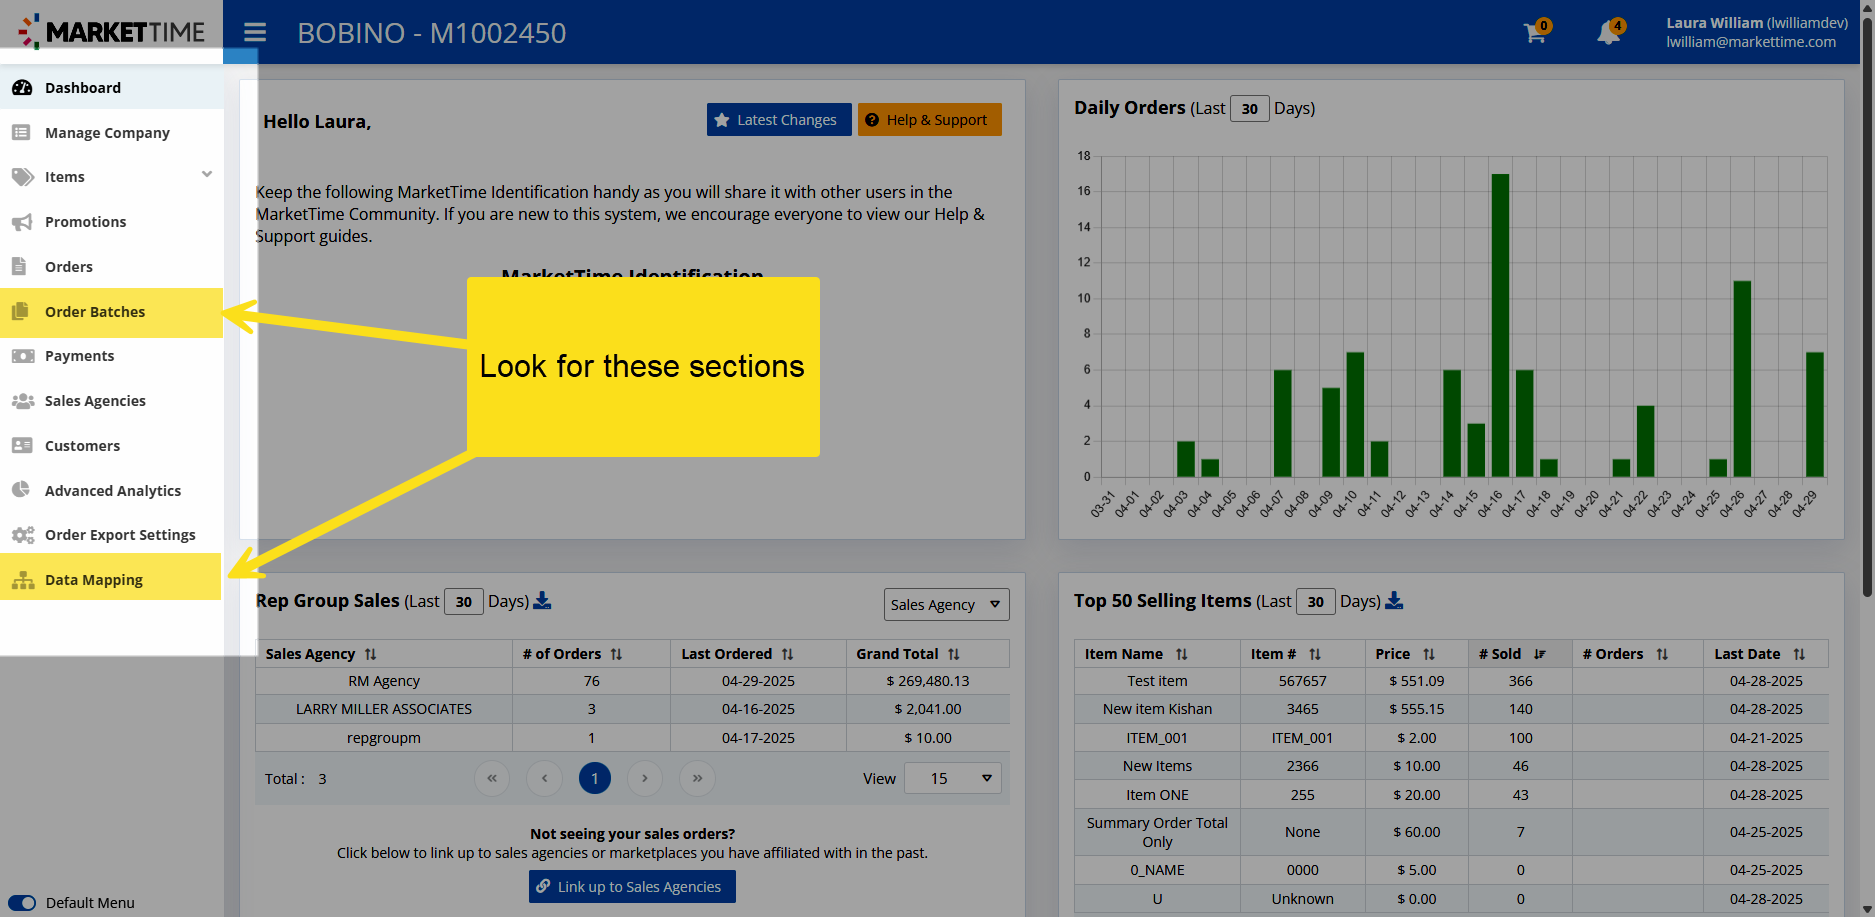Click the MarketTime logo

pyautogui.click(x=111, y=32)
